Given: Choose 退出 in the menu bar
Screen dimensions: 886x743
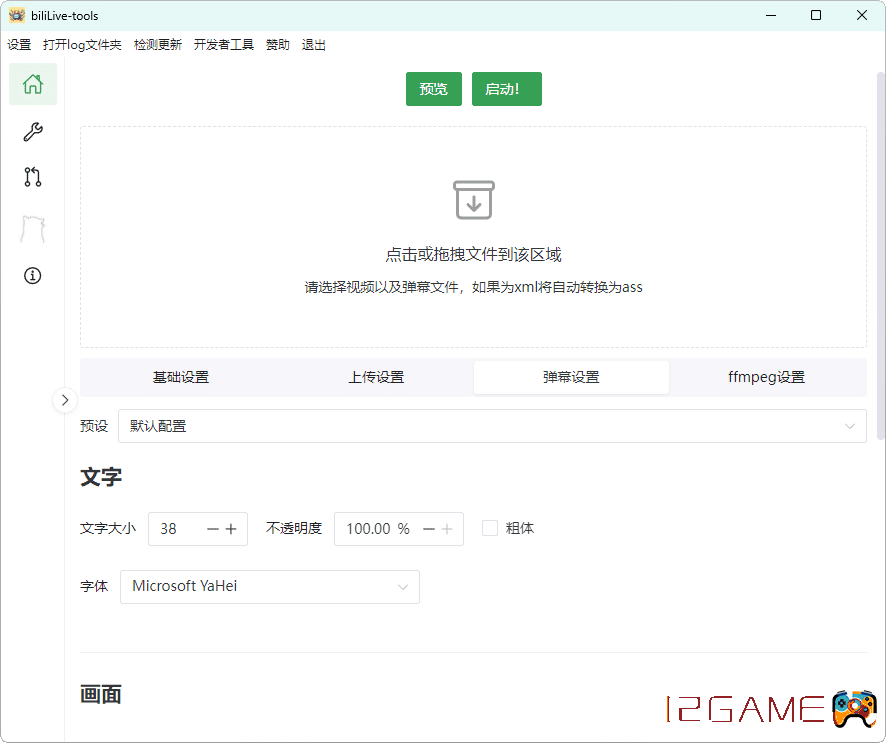Looking at the screenshot, I should click(x=314, y=45).
